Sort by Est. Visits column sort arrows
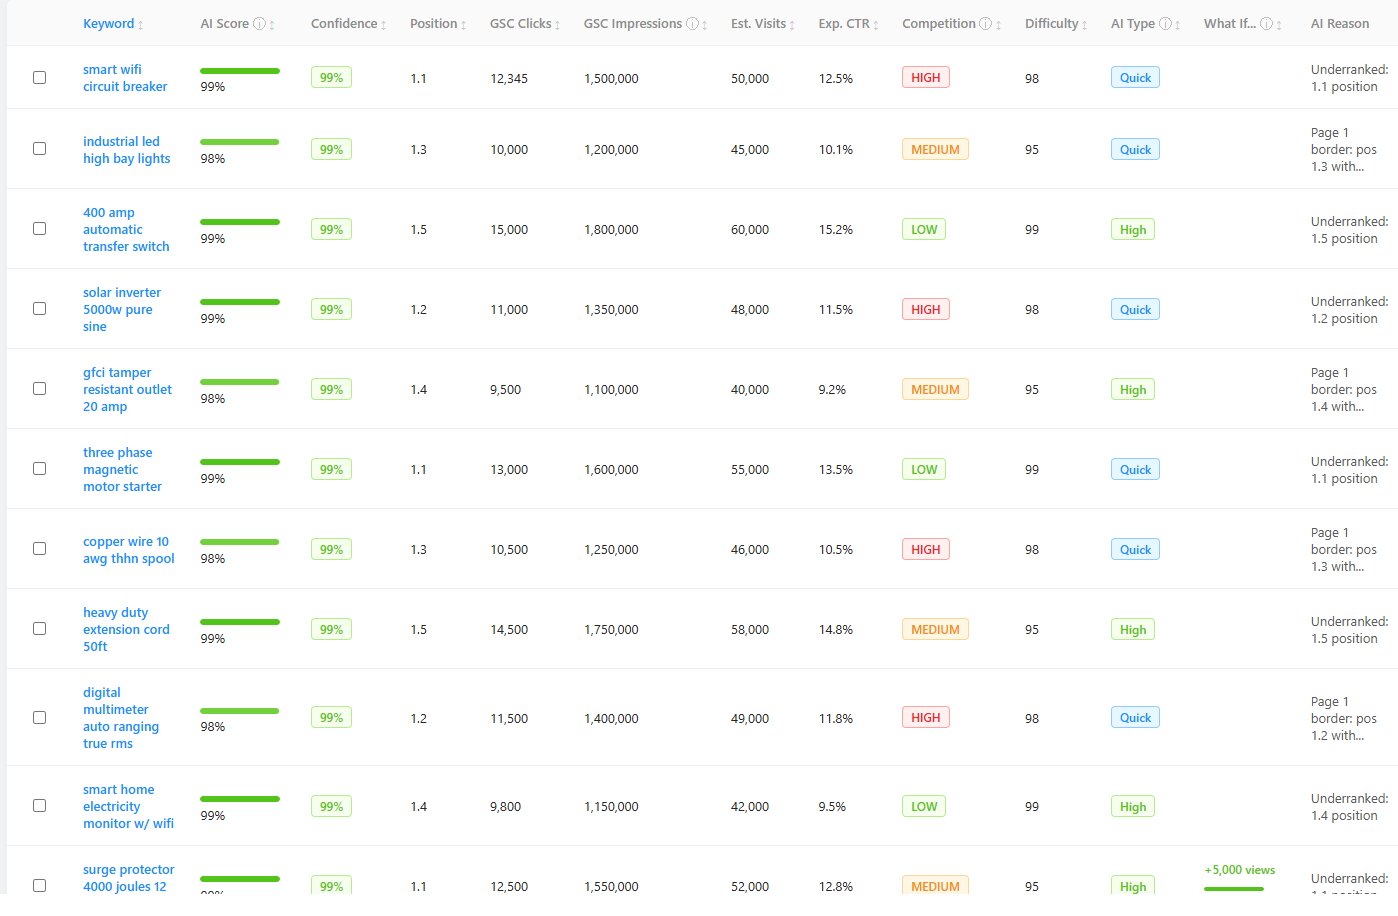 point(793,25)
